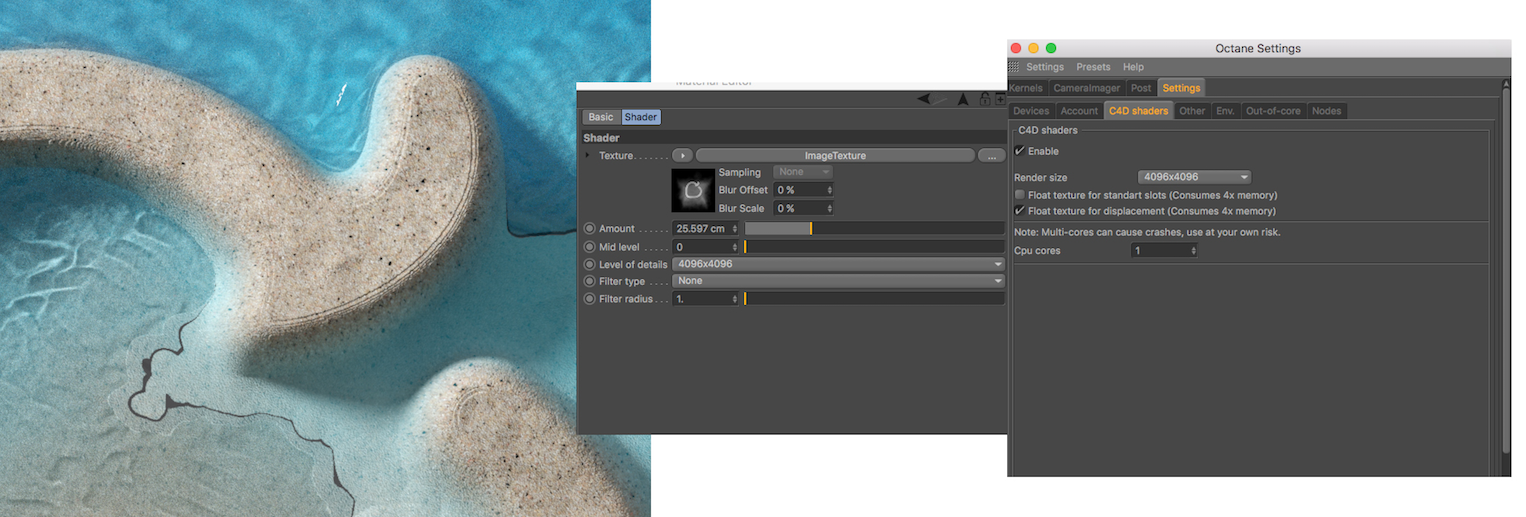
Task: Switch to the Out-of-core sub-tab
Action: [x=1273, y=111]
